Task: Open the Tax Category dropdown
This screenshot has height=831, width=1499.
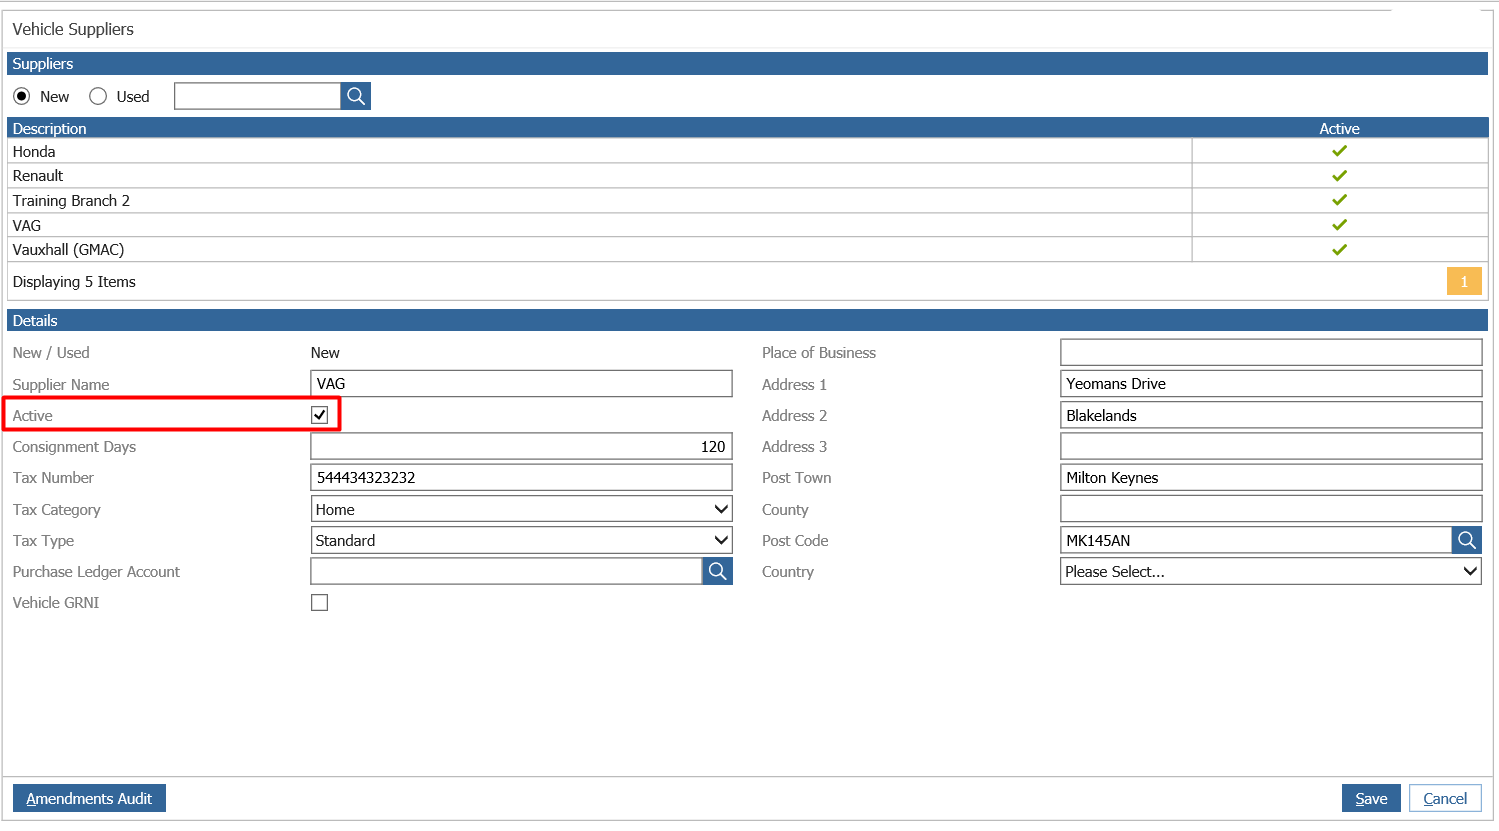Action: [522, 509]
